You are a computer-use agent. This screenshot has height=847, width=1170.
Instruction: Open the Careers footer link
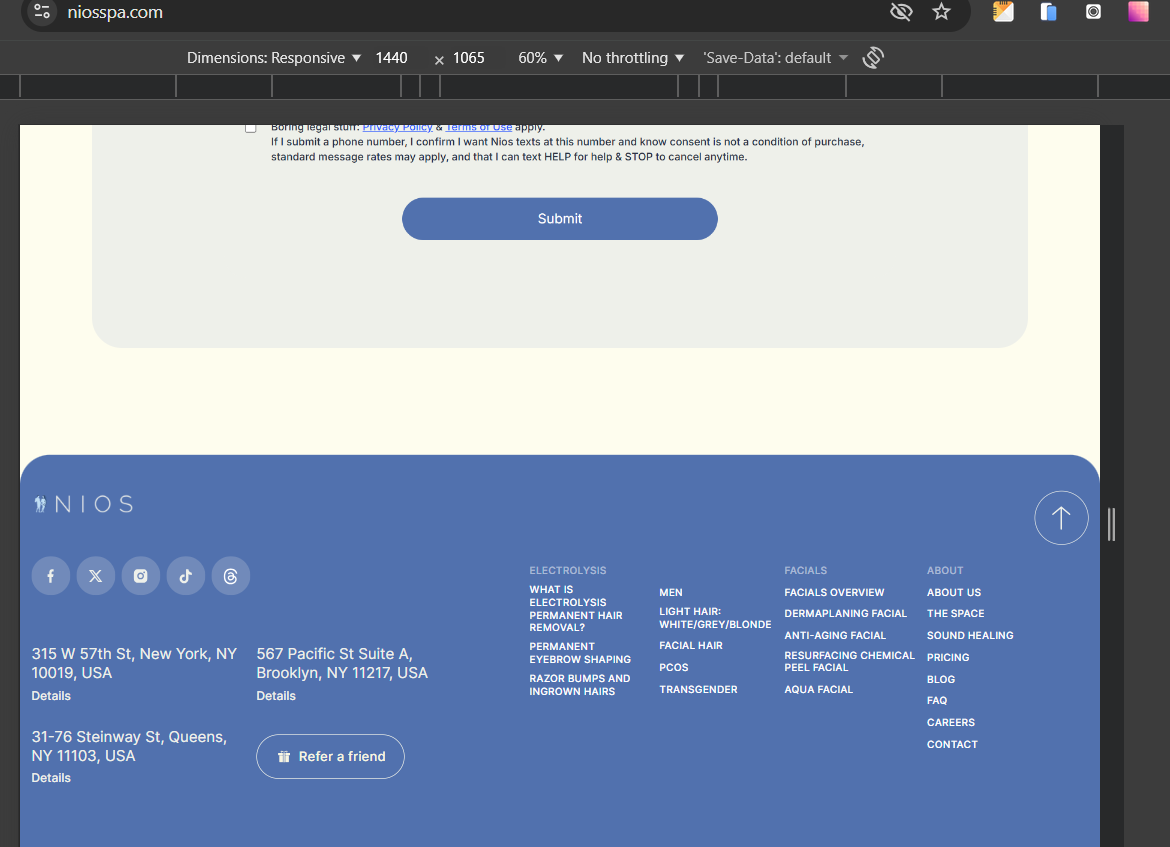pos(951,722)
